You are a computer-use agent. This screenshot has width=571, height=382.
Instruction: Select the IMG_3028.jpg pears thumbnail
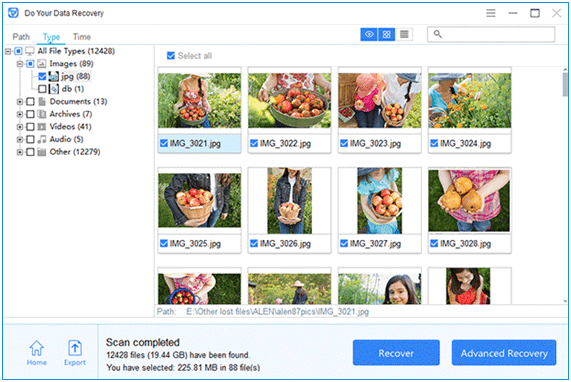point(469,200)
